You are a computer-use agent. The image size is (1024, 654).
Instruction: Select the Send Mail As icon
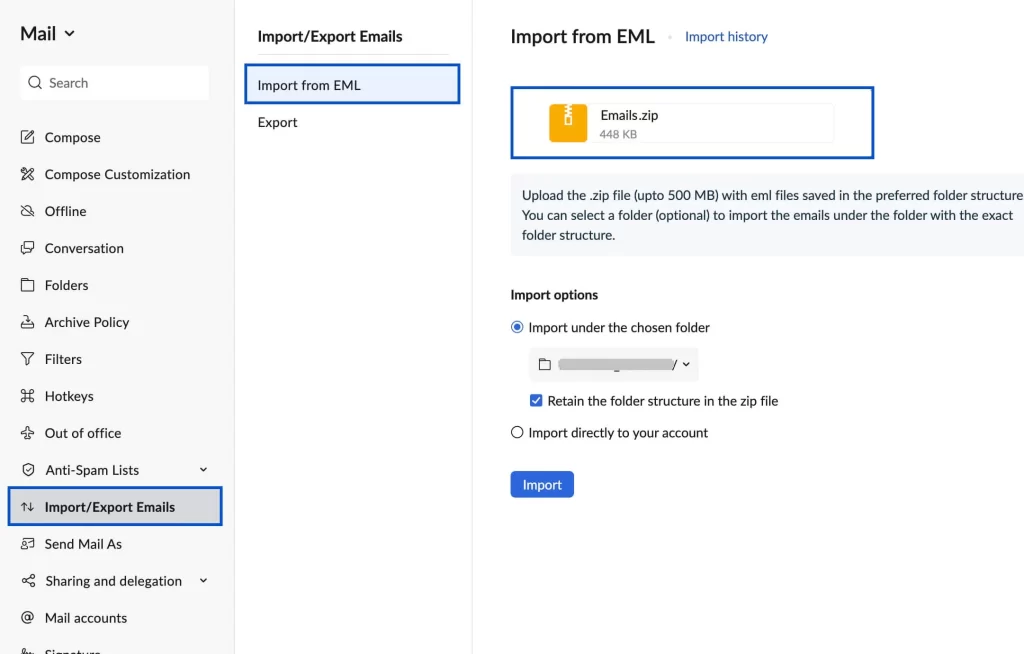pyautogui.click(x=28, y=544)
